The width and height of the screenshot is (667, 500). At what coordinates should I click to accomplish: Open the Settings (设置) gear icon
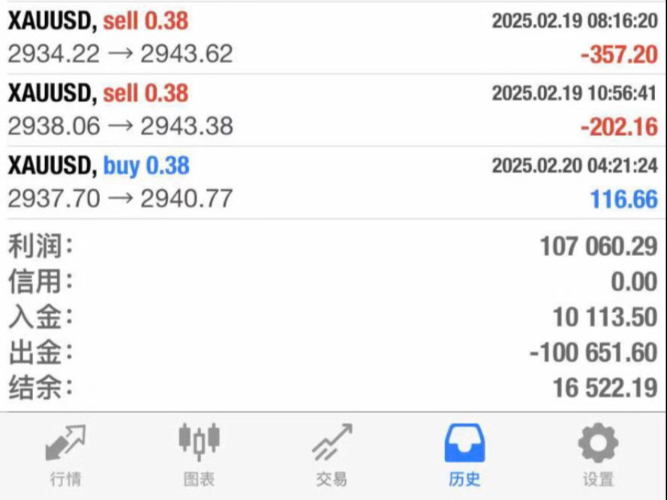(x=598, y=442)
